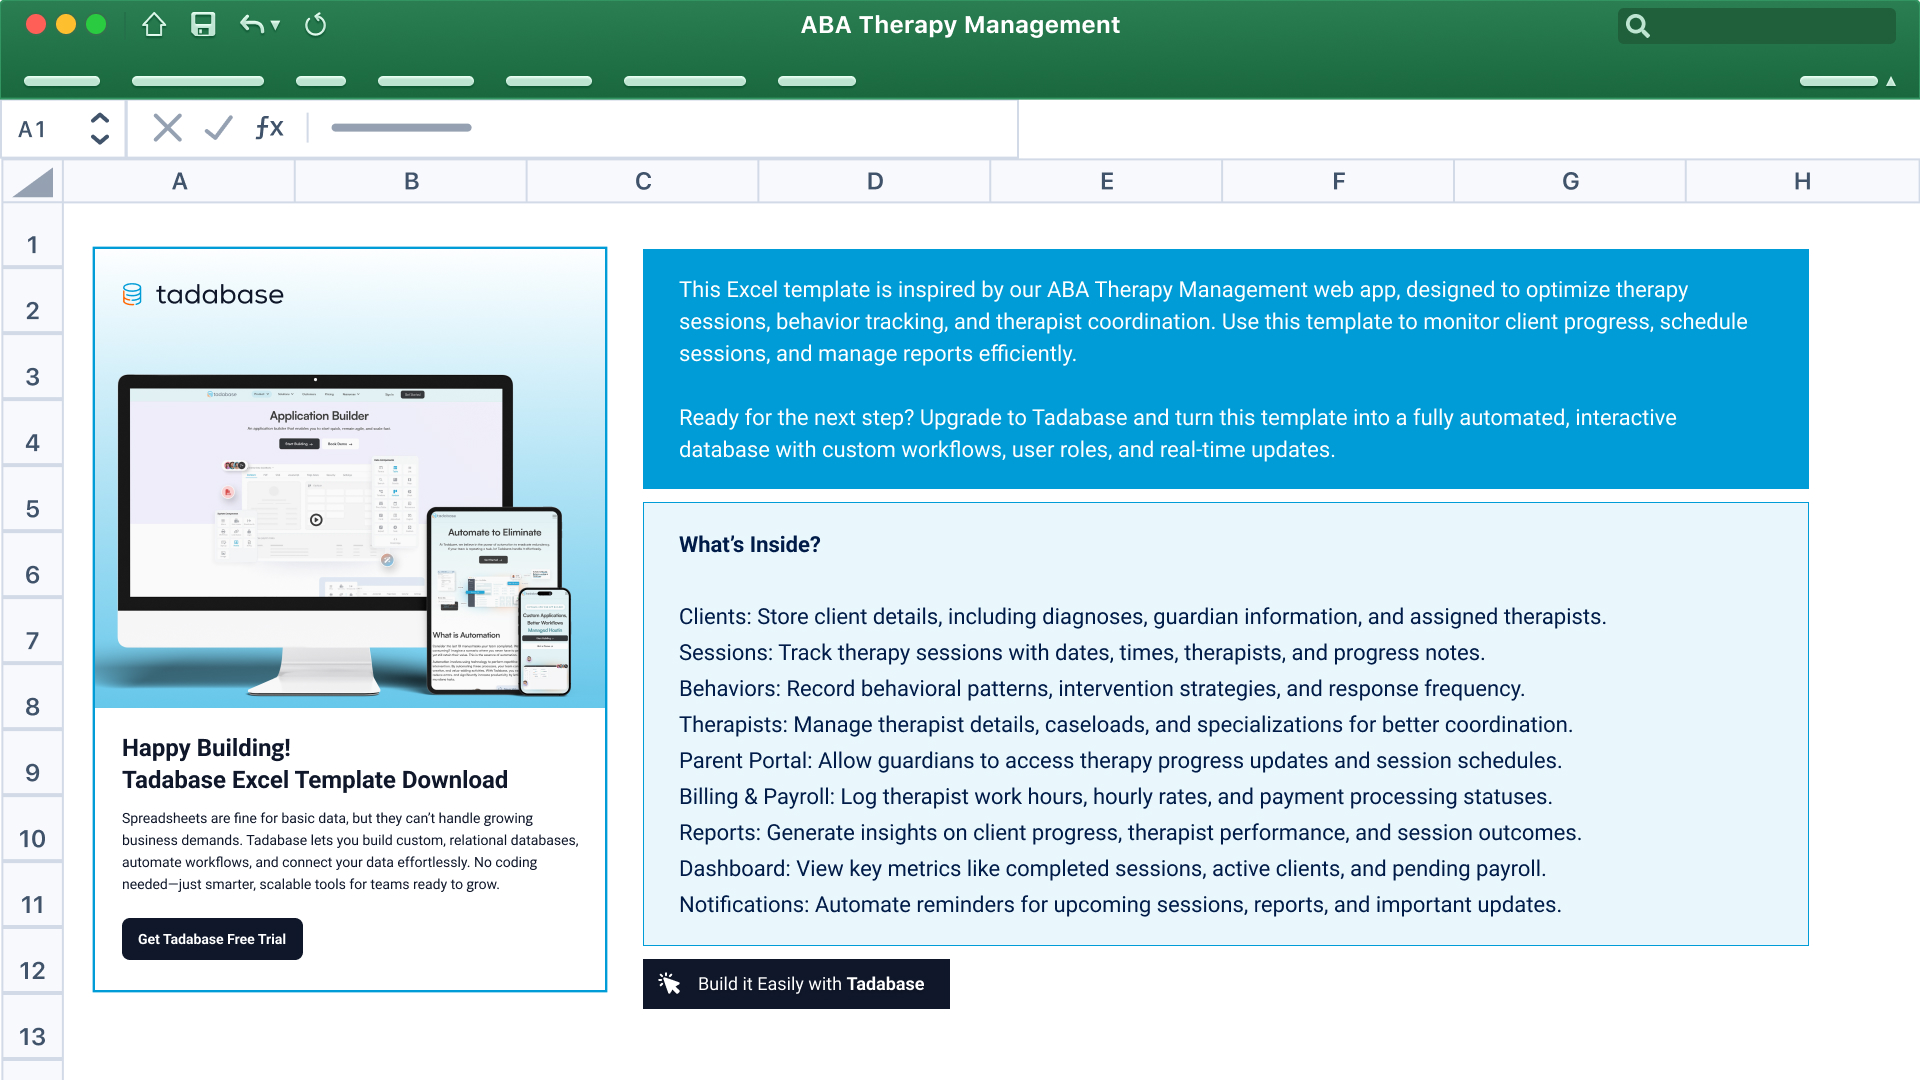
Task: Select row 8 header
Action: pyautogui.click(x=33, y=698)
